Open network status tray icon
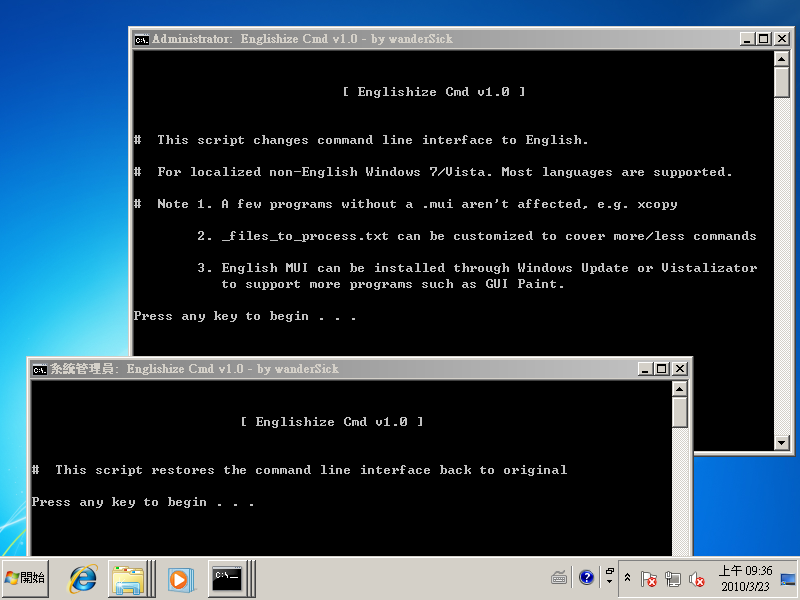The image size is (800, 600). click(x=672, y=579)
